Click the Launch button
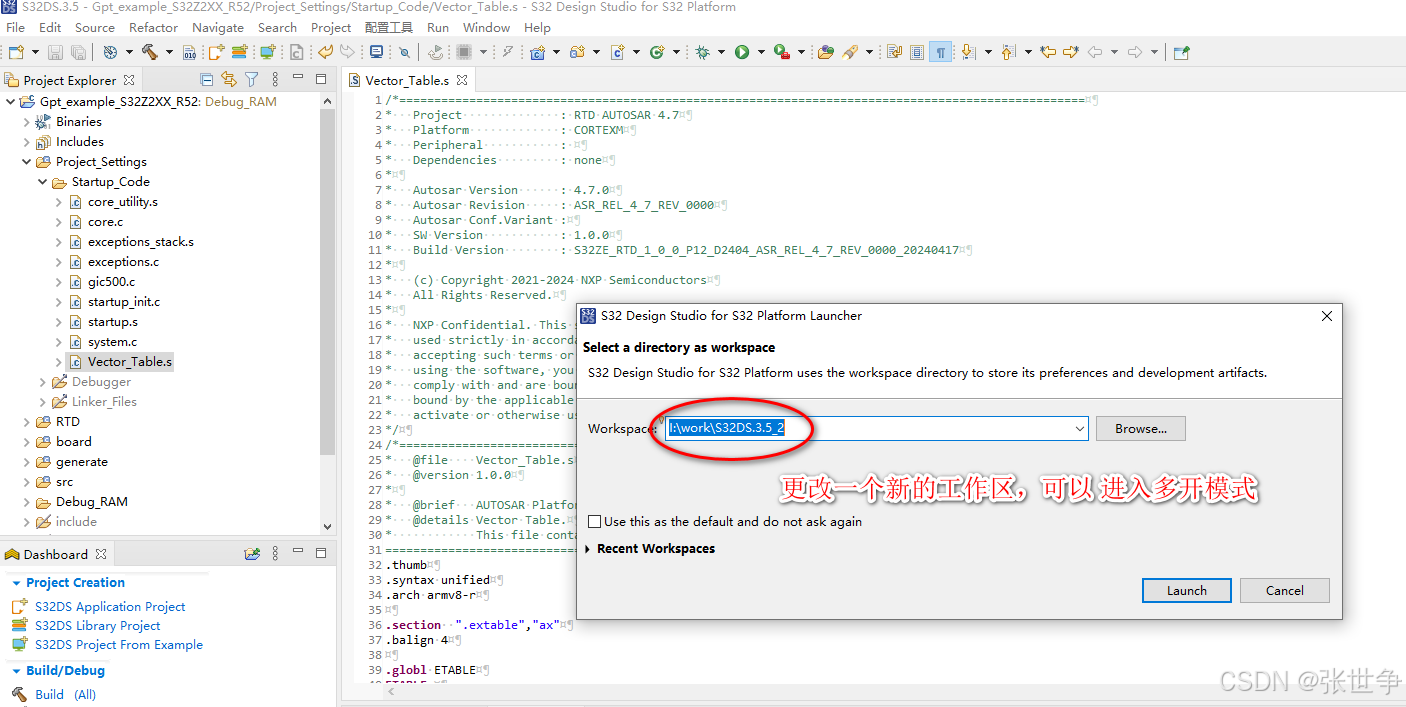 pyautogui.click(x=1186, y=590)
